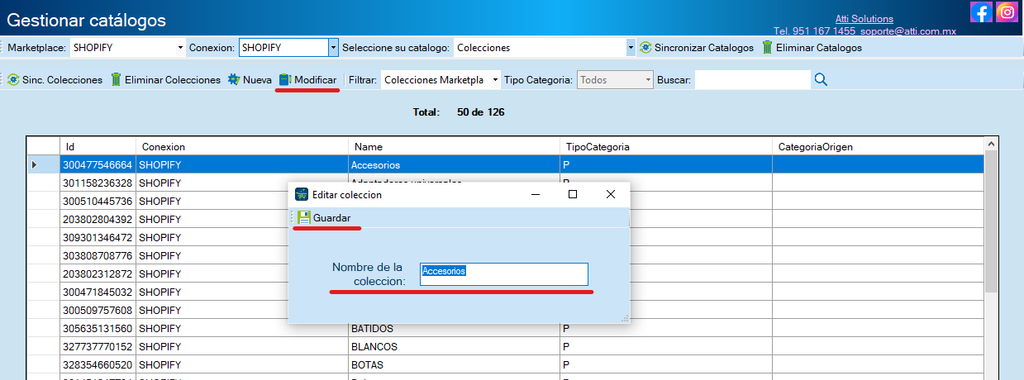Click the Id column header
This screenshot has height=380, width=1024.
[98, 146]
